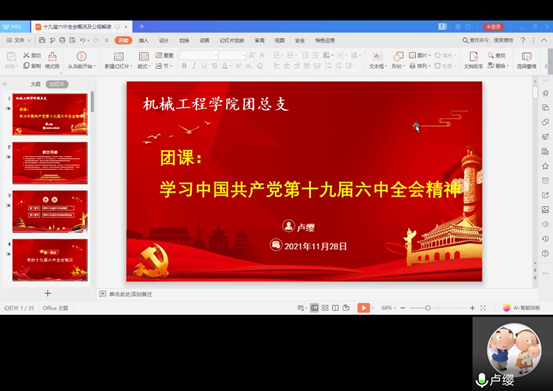
Task: Click the Undo arrow icon
Action: [x=83, y=40]
